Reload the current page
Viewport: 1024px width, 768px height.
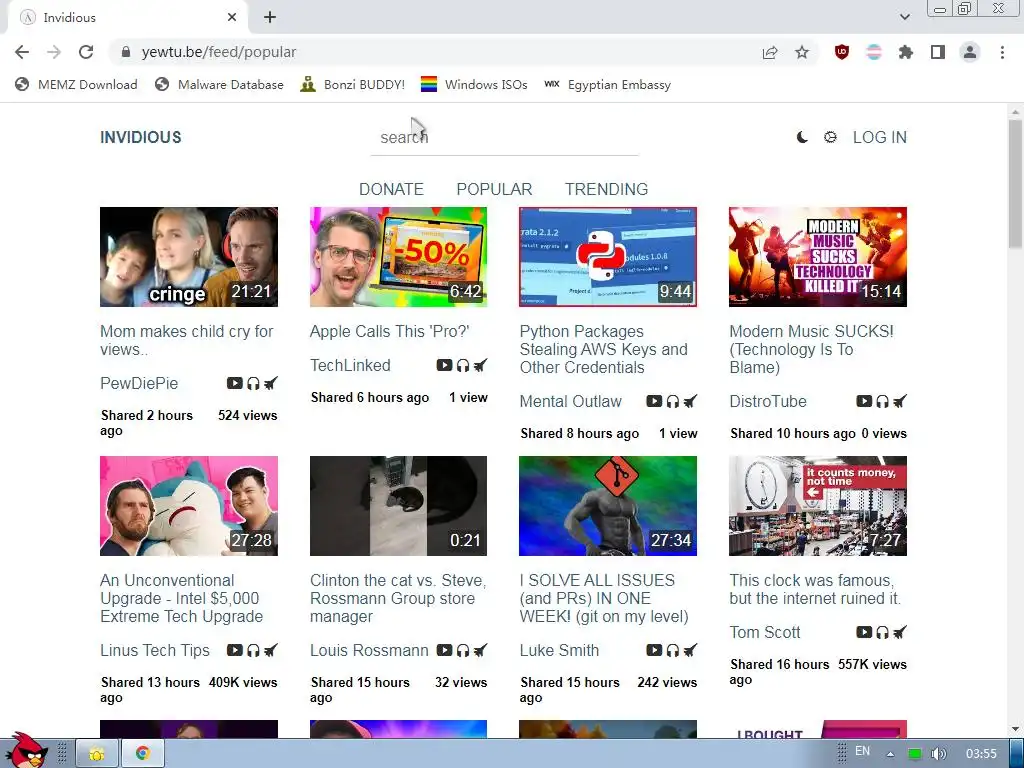(86, 52)
